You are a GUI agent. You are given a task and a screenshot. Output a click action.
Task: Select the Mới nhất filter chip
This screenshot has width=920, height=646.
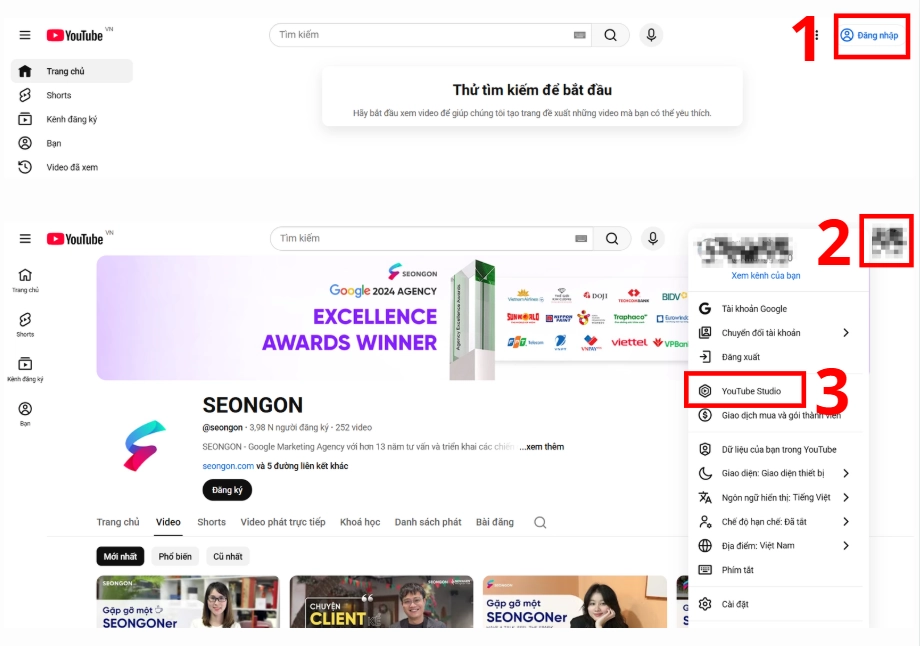[x=120, y=556]
